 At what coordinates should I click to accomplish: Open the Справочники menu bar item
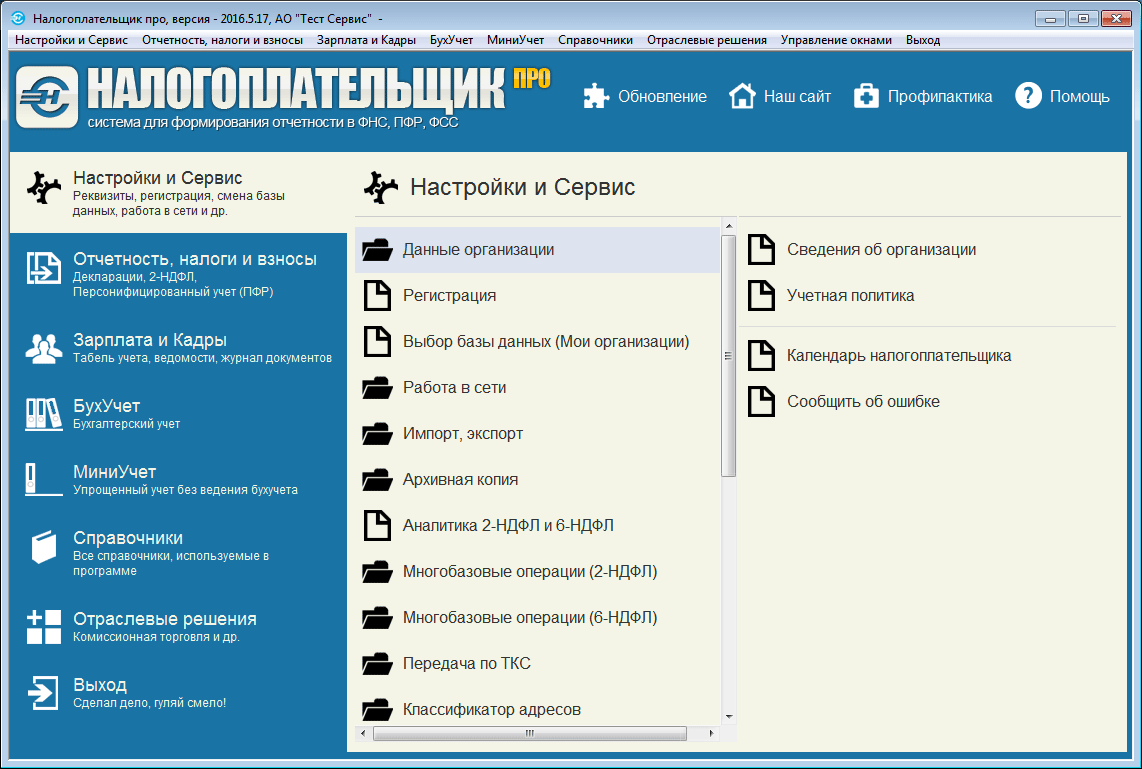pos(596,40)
